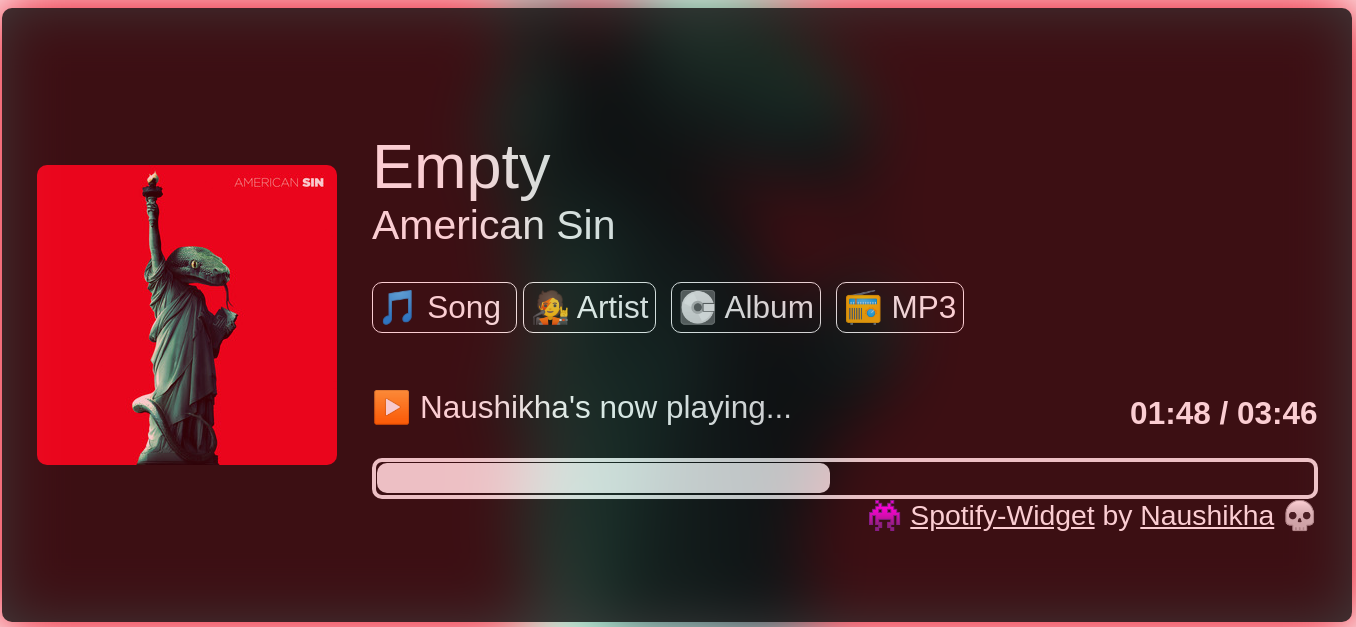Click the unfilled part of progress bar
The image size is (1356, 627).
[x=1071, y=478]
